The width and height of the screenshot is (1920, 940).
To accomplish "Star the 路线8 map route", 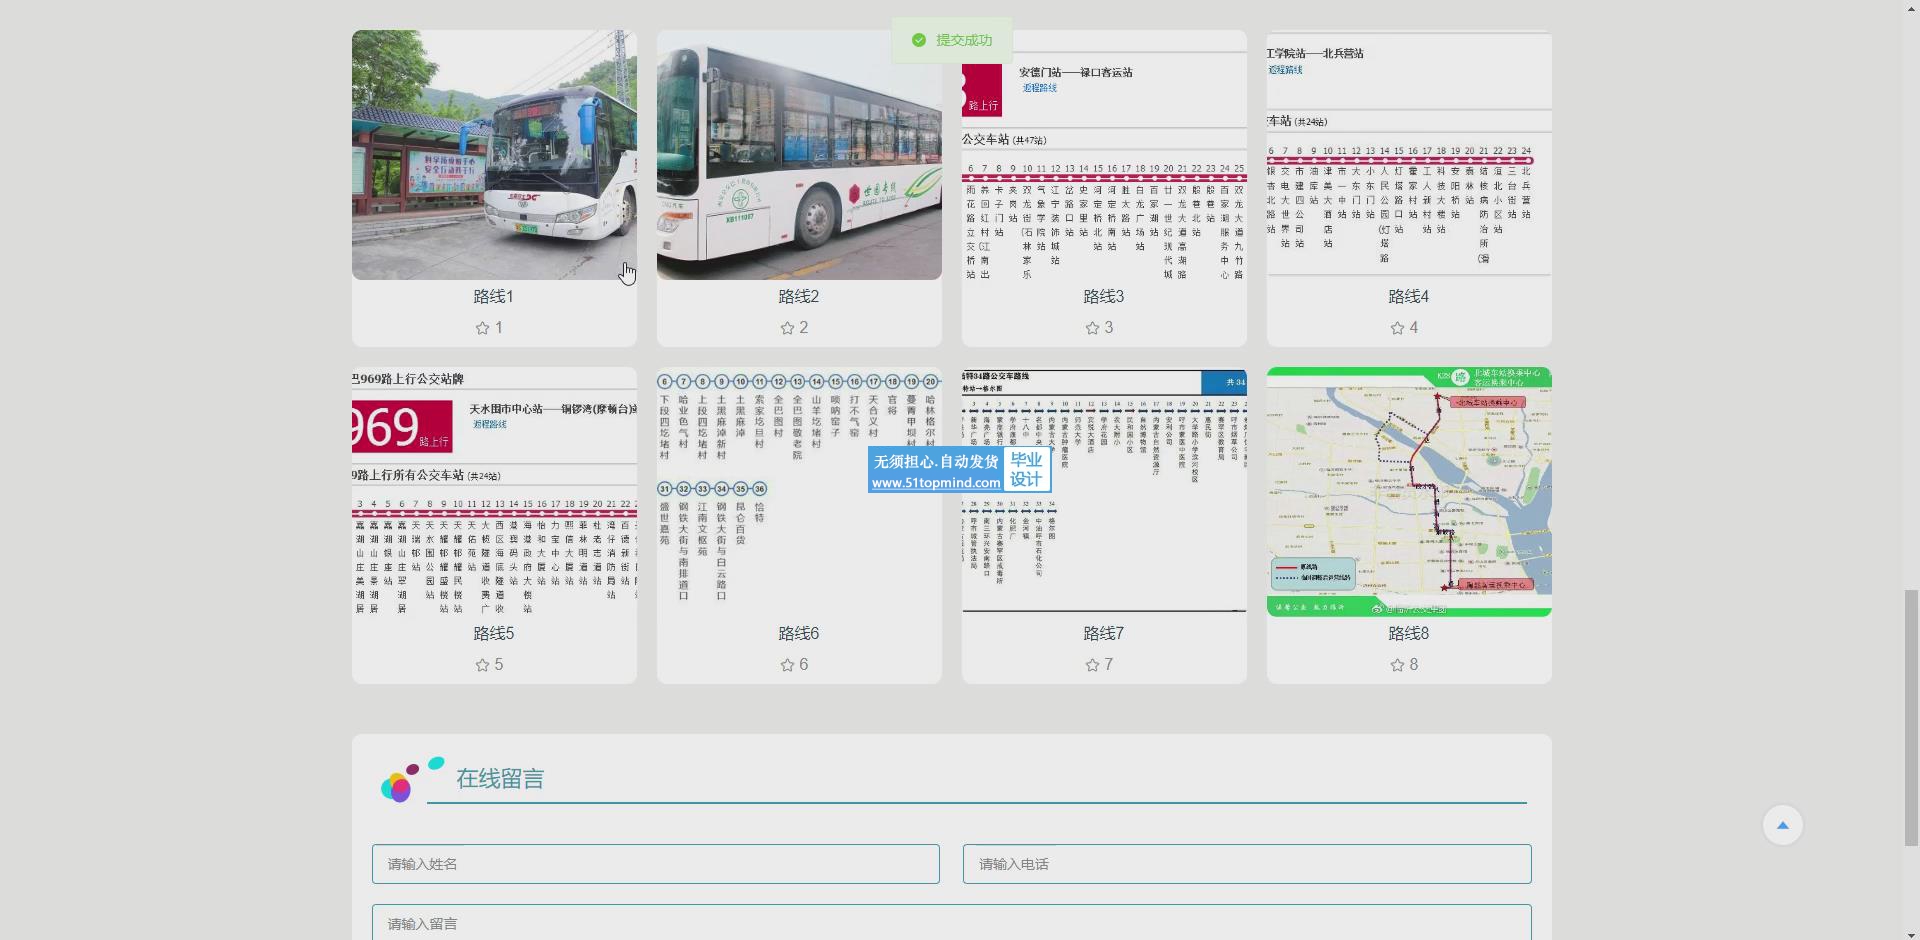I will pos(1398,665).
